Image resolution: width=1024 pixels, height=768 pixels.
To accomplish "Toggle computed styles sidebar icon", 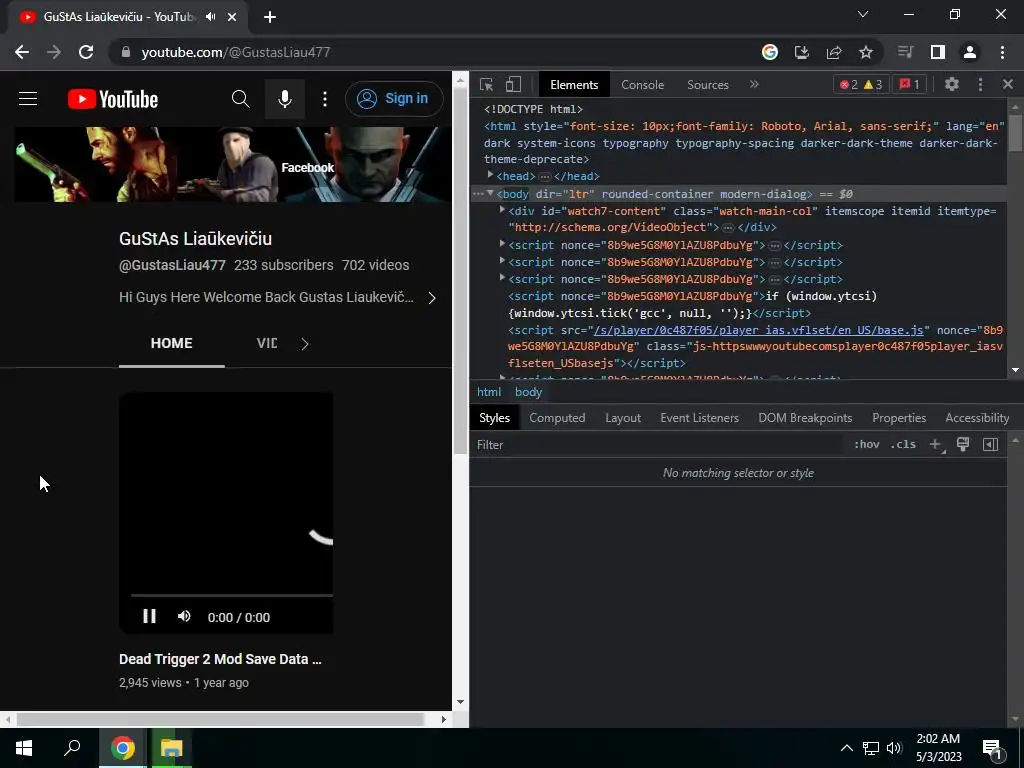I will [990, 445].
